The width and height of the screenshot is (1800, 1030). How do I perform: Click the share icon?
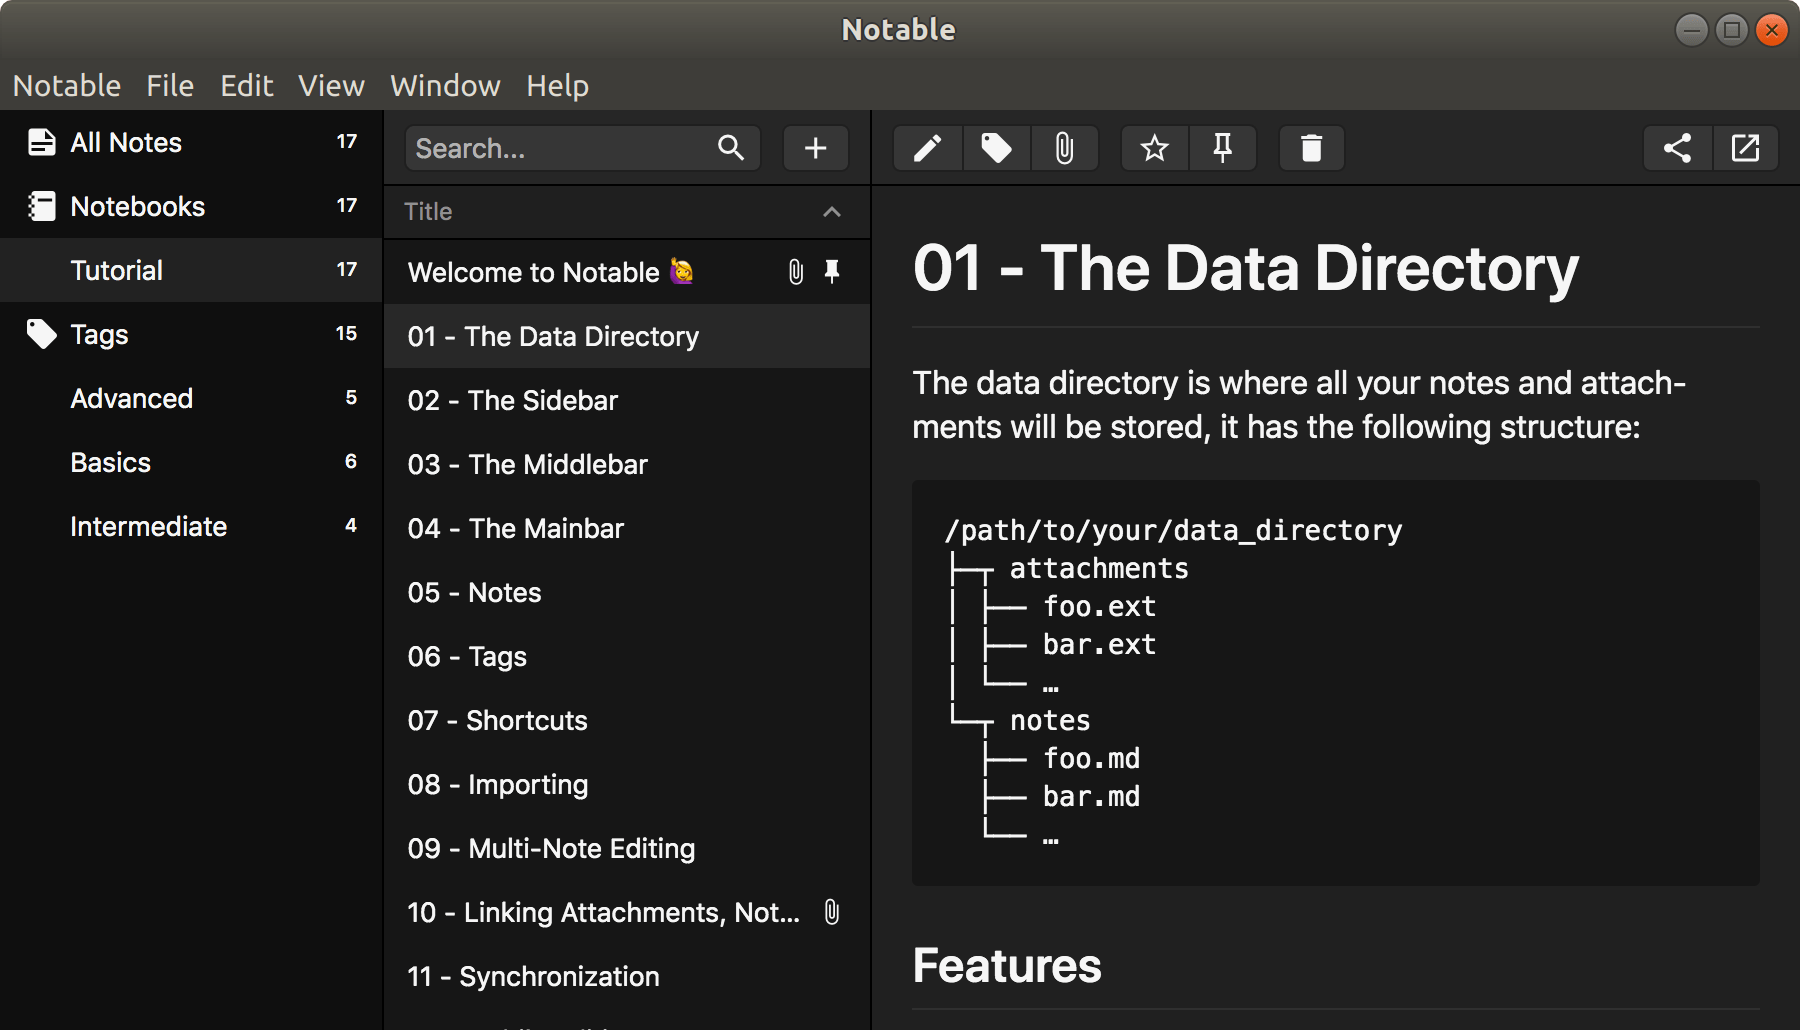[x=1678, y=148]
